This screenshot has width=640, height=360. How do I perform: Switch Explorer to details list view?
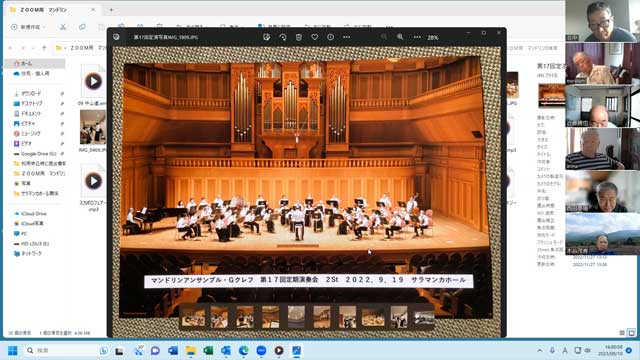tap(622, 333)
